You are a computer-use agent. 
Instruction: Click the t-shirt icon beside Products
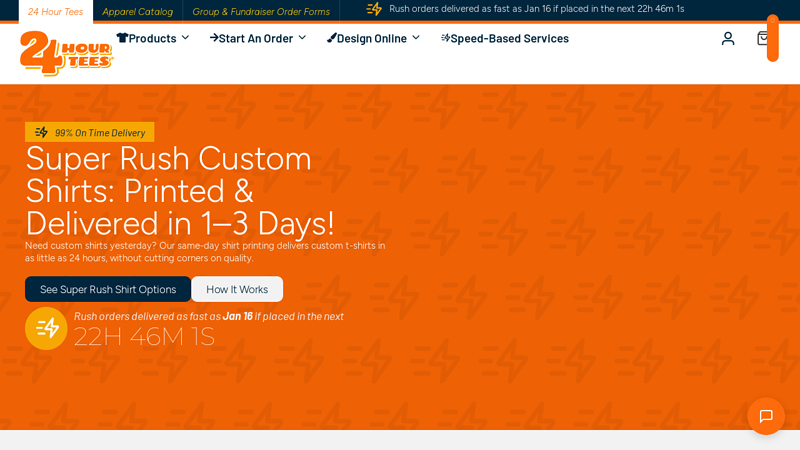(122, 38)
